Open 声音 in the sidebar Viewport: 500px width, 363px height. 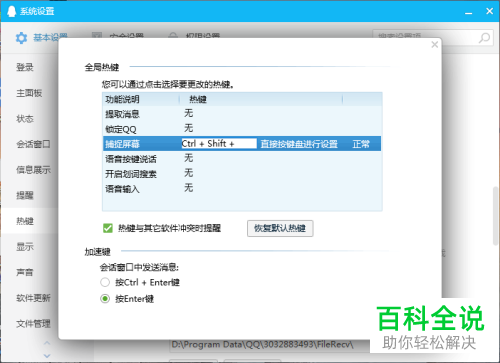click(25, 272)
